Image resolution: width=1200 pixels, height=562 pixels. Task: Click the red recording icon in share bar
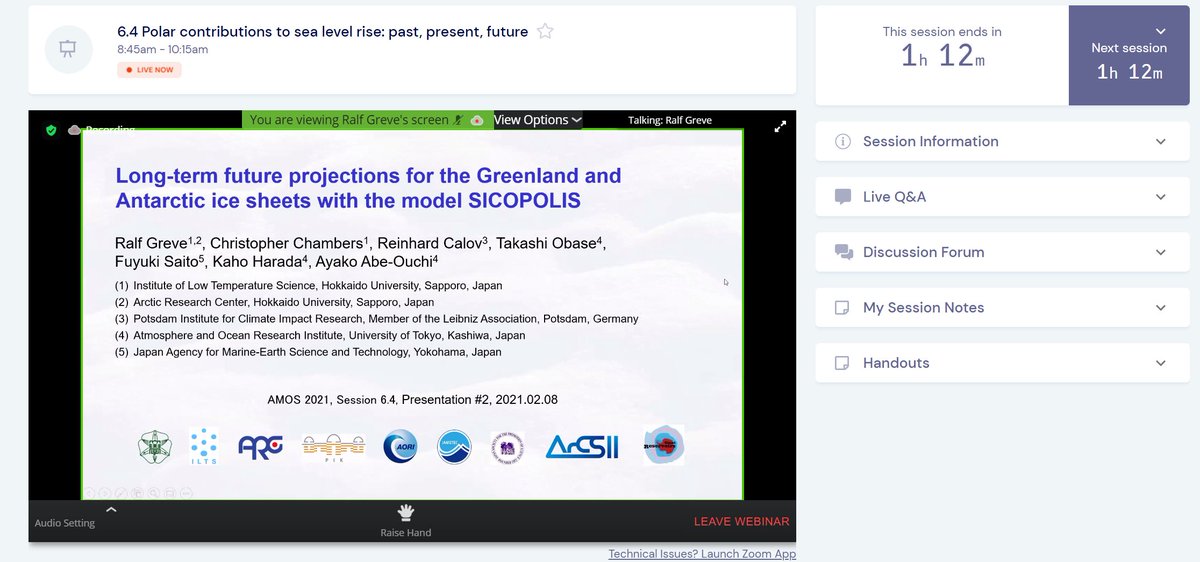coord(477,120)
